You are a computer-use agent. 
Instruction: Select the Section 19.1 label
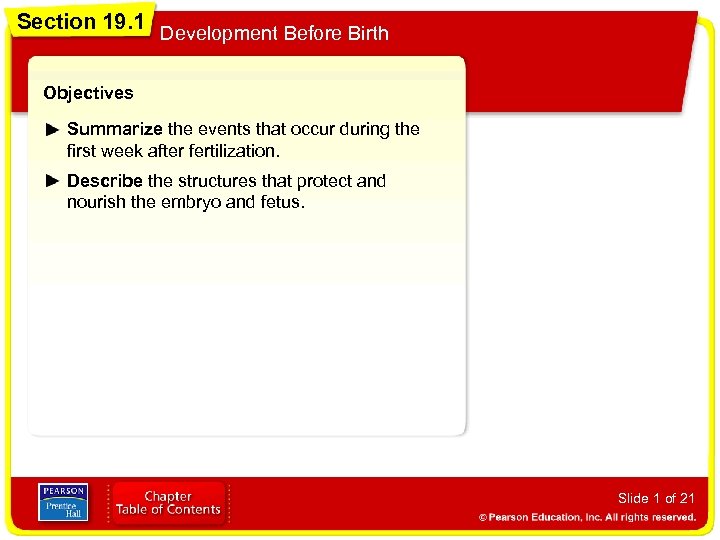80,22
